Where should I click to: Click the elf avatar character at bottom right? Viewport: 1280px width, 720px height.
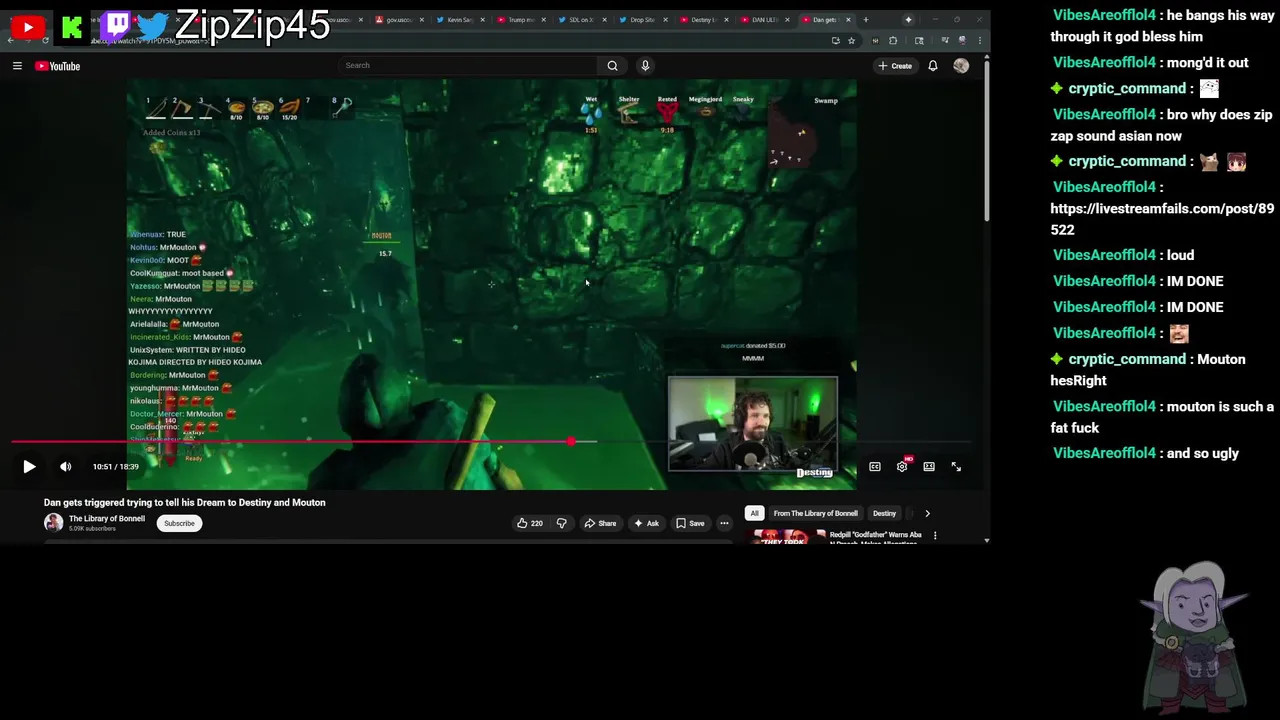[1196, 636]
